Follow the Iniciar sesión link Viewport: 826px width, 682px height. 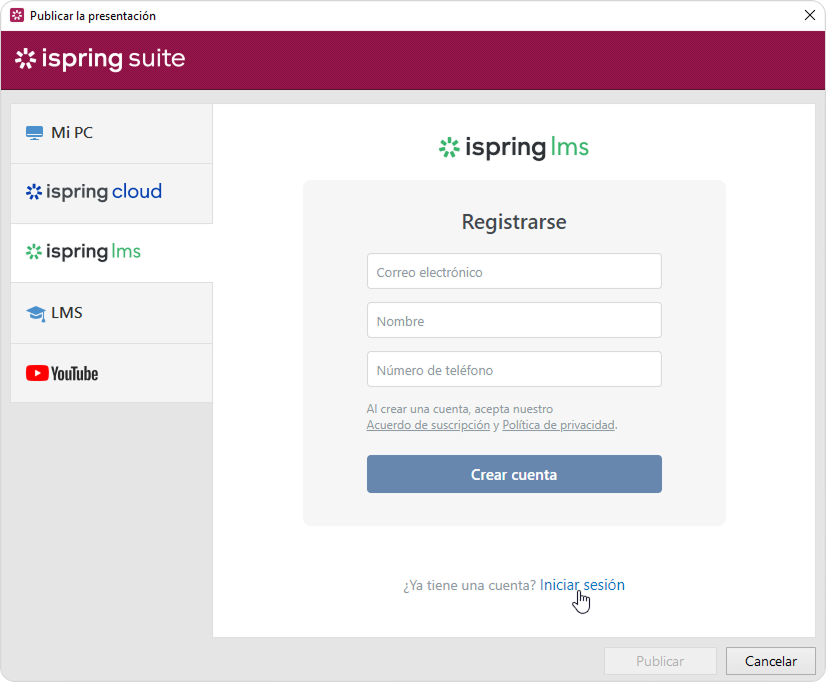(x=582, y=585)
